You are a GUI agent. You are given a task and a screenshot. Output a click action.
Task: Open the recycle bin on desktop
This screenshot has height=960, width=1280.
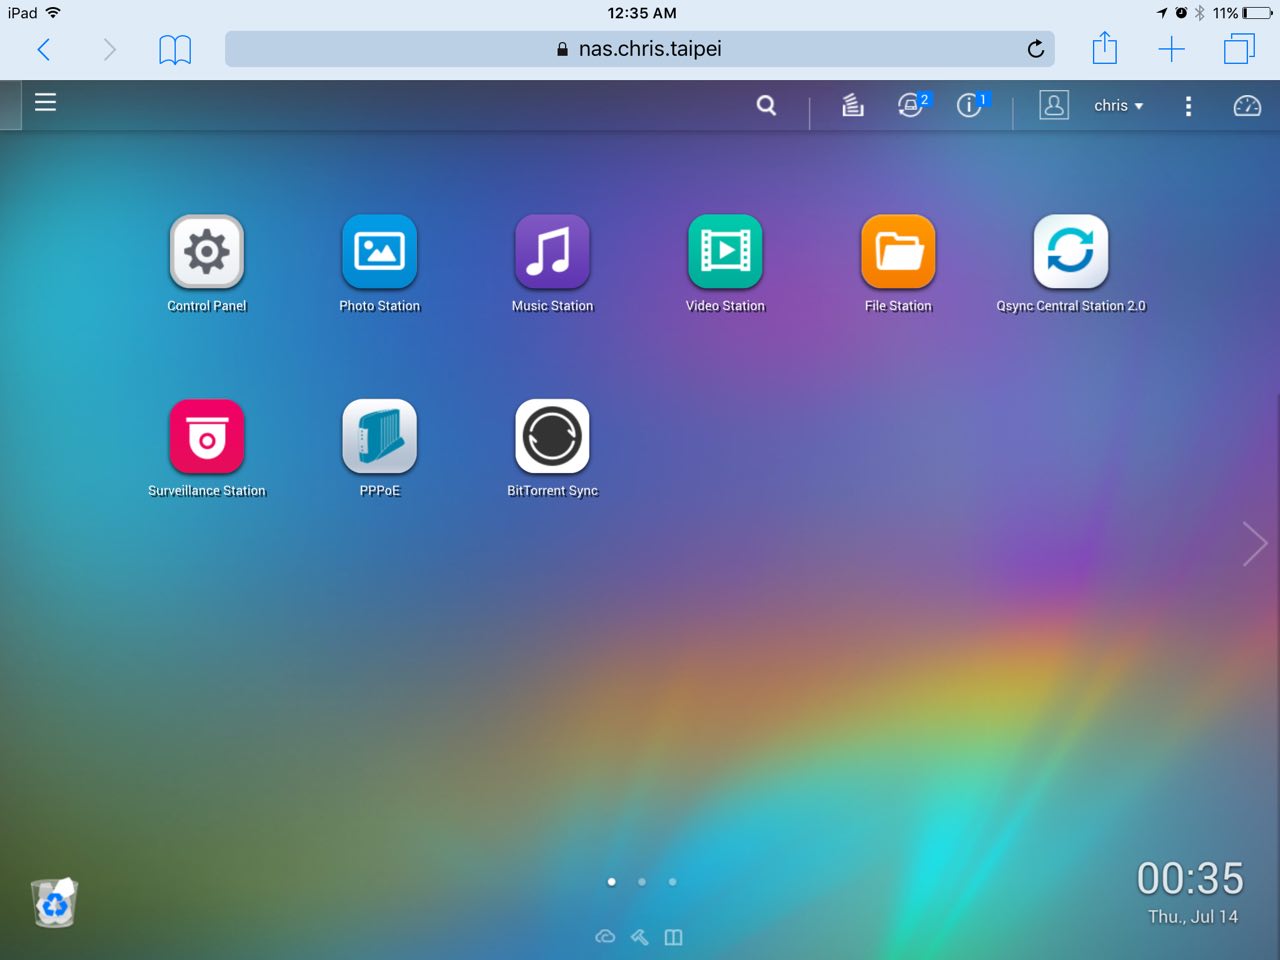54,903
